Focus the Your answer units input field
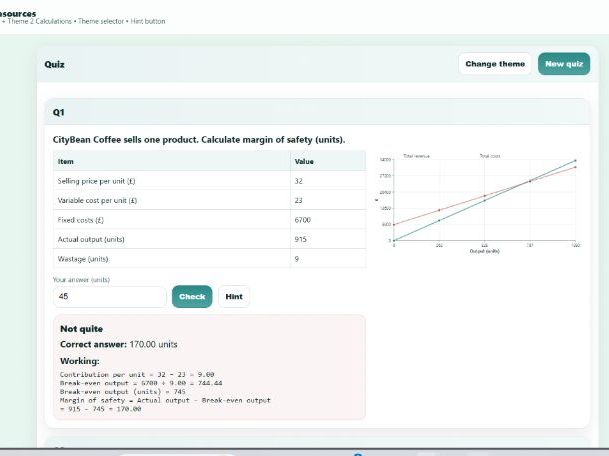 click(109, 297)
